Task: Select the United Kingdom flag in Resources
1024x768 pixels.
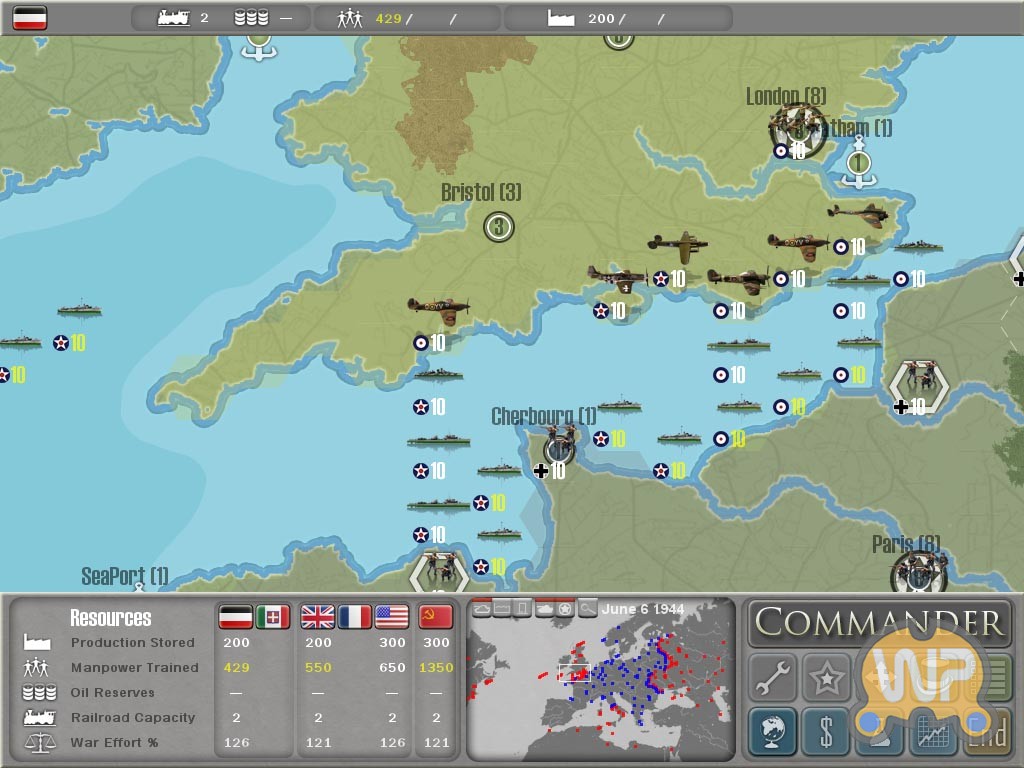Action: tap(318, 617)
